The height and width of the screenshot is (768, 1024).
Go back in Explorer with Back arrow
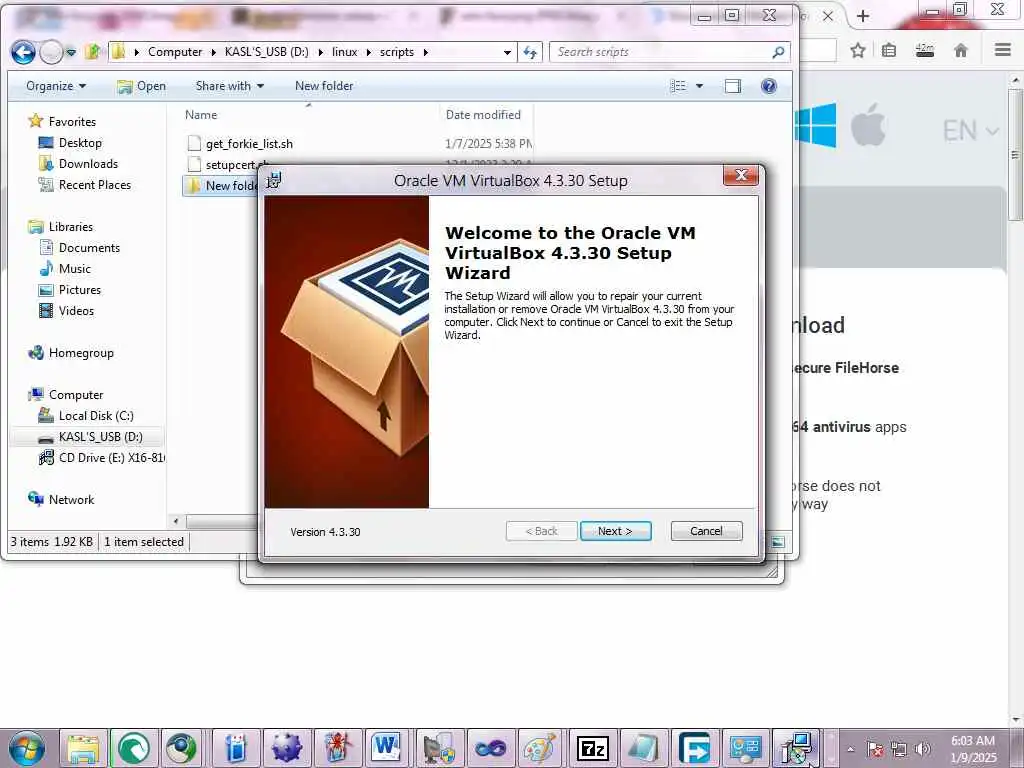tap(23, 52)
